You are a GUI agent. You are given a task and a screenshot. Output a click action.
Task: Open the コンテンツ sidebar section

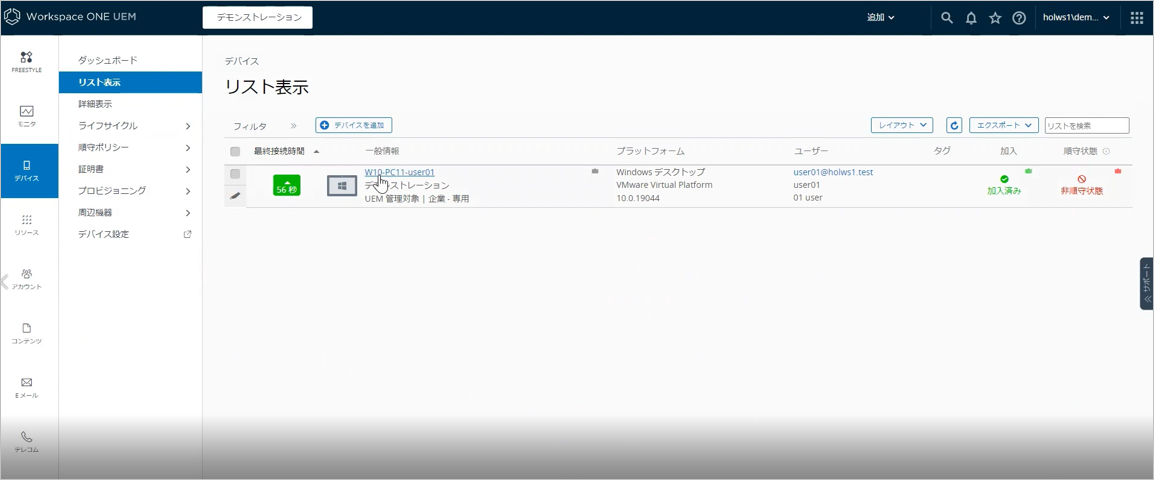pyautogui.click(x=26, y=333)
